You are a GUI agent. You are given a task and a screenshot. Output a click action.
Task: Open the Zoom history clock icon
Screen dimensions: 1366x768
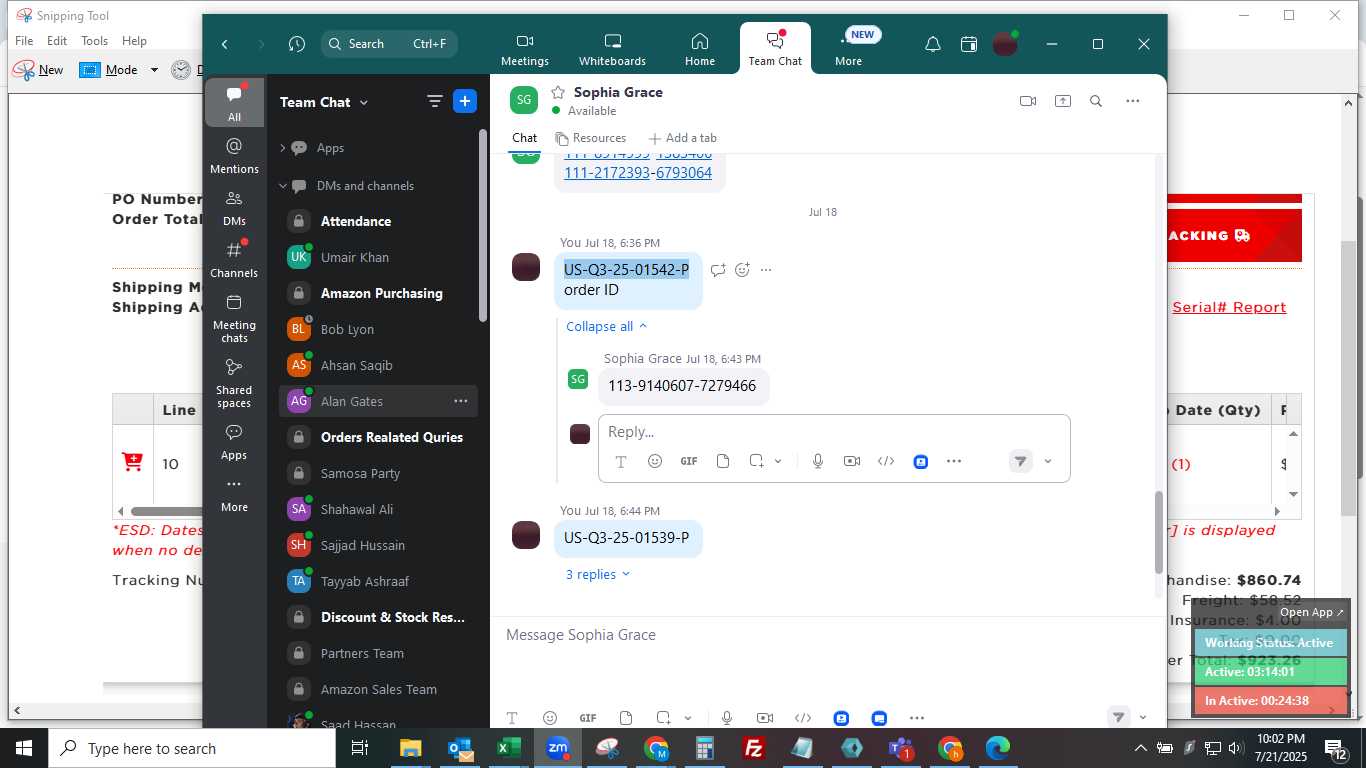296,44
